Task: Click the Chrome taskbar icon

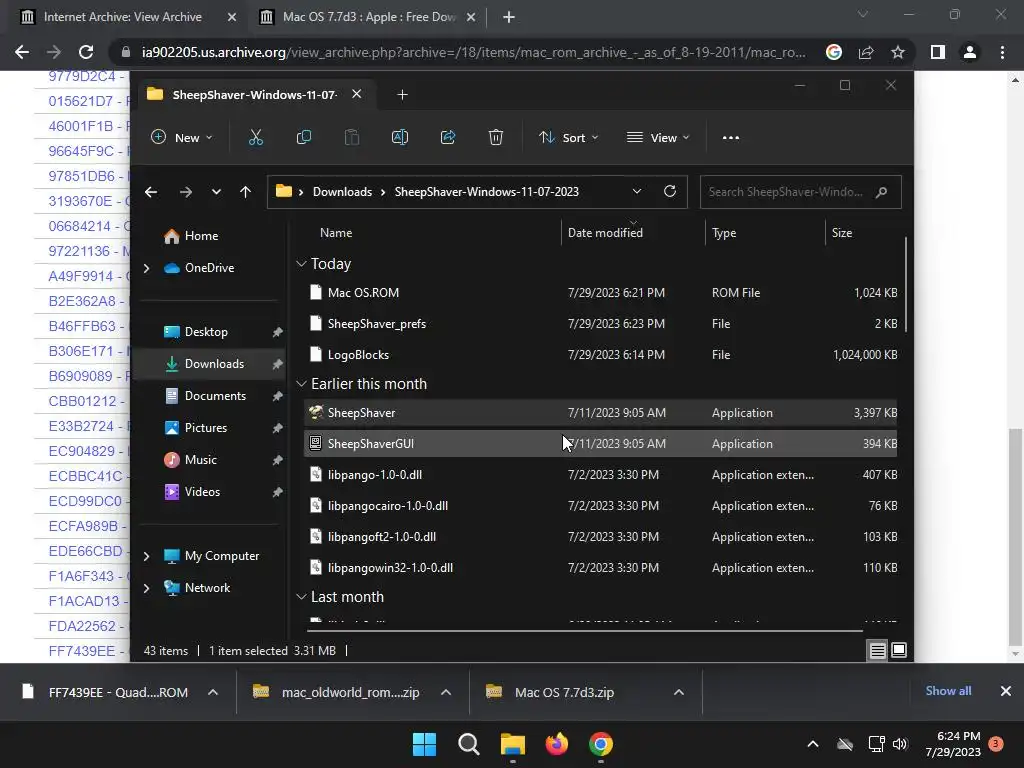Action: (601, 744)
